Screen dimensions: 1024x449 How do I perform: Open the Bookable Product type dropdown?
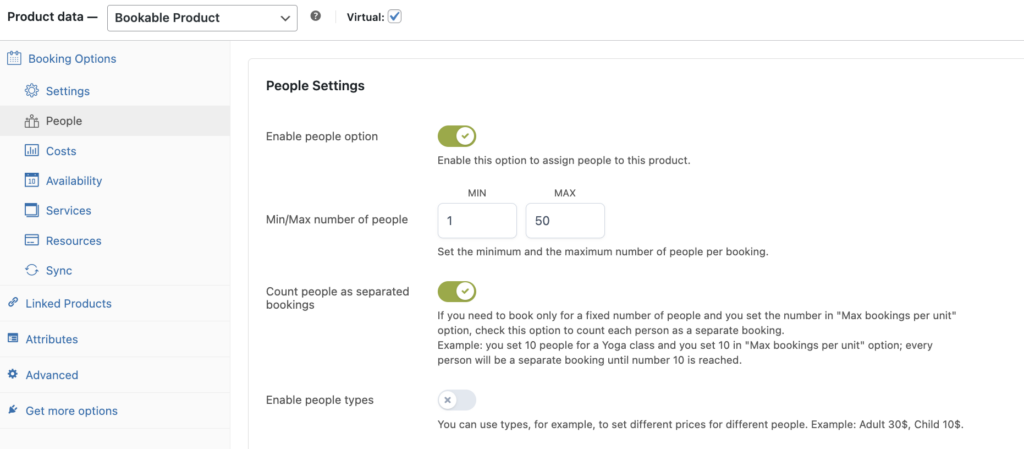click(201, 17)
